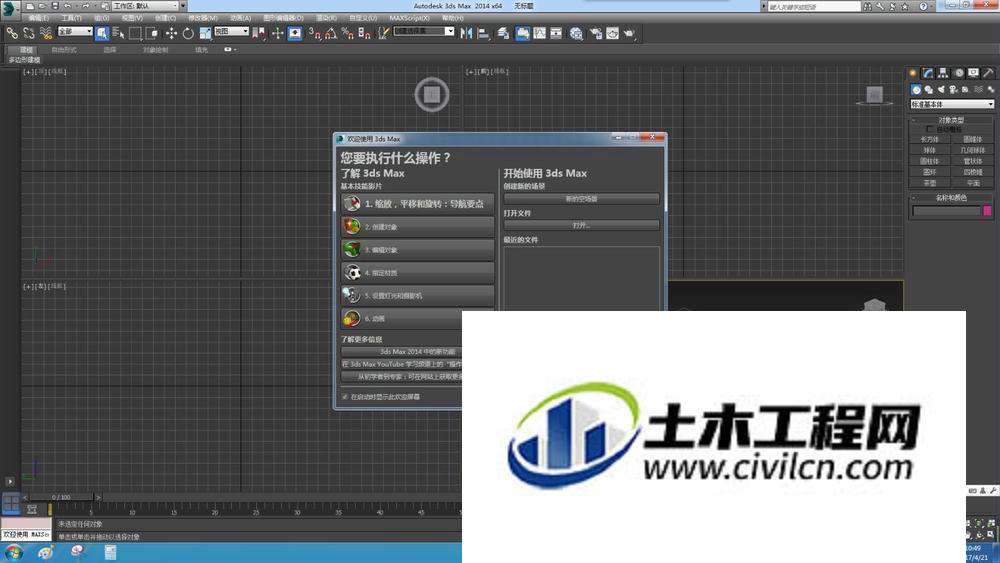Enable the AutoGrid checkbox
Viewport: 1000px width, 563px height.
(930, 129)
